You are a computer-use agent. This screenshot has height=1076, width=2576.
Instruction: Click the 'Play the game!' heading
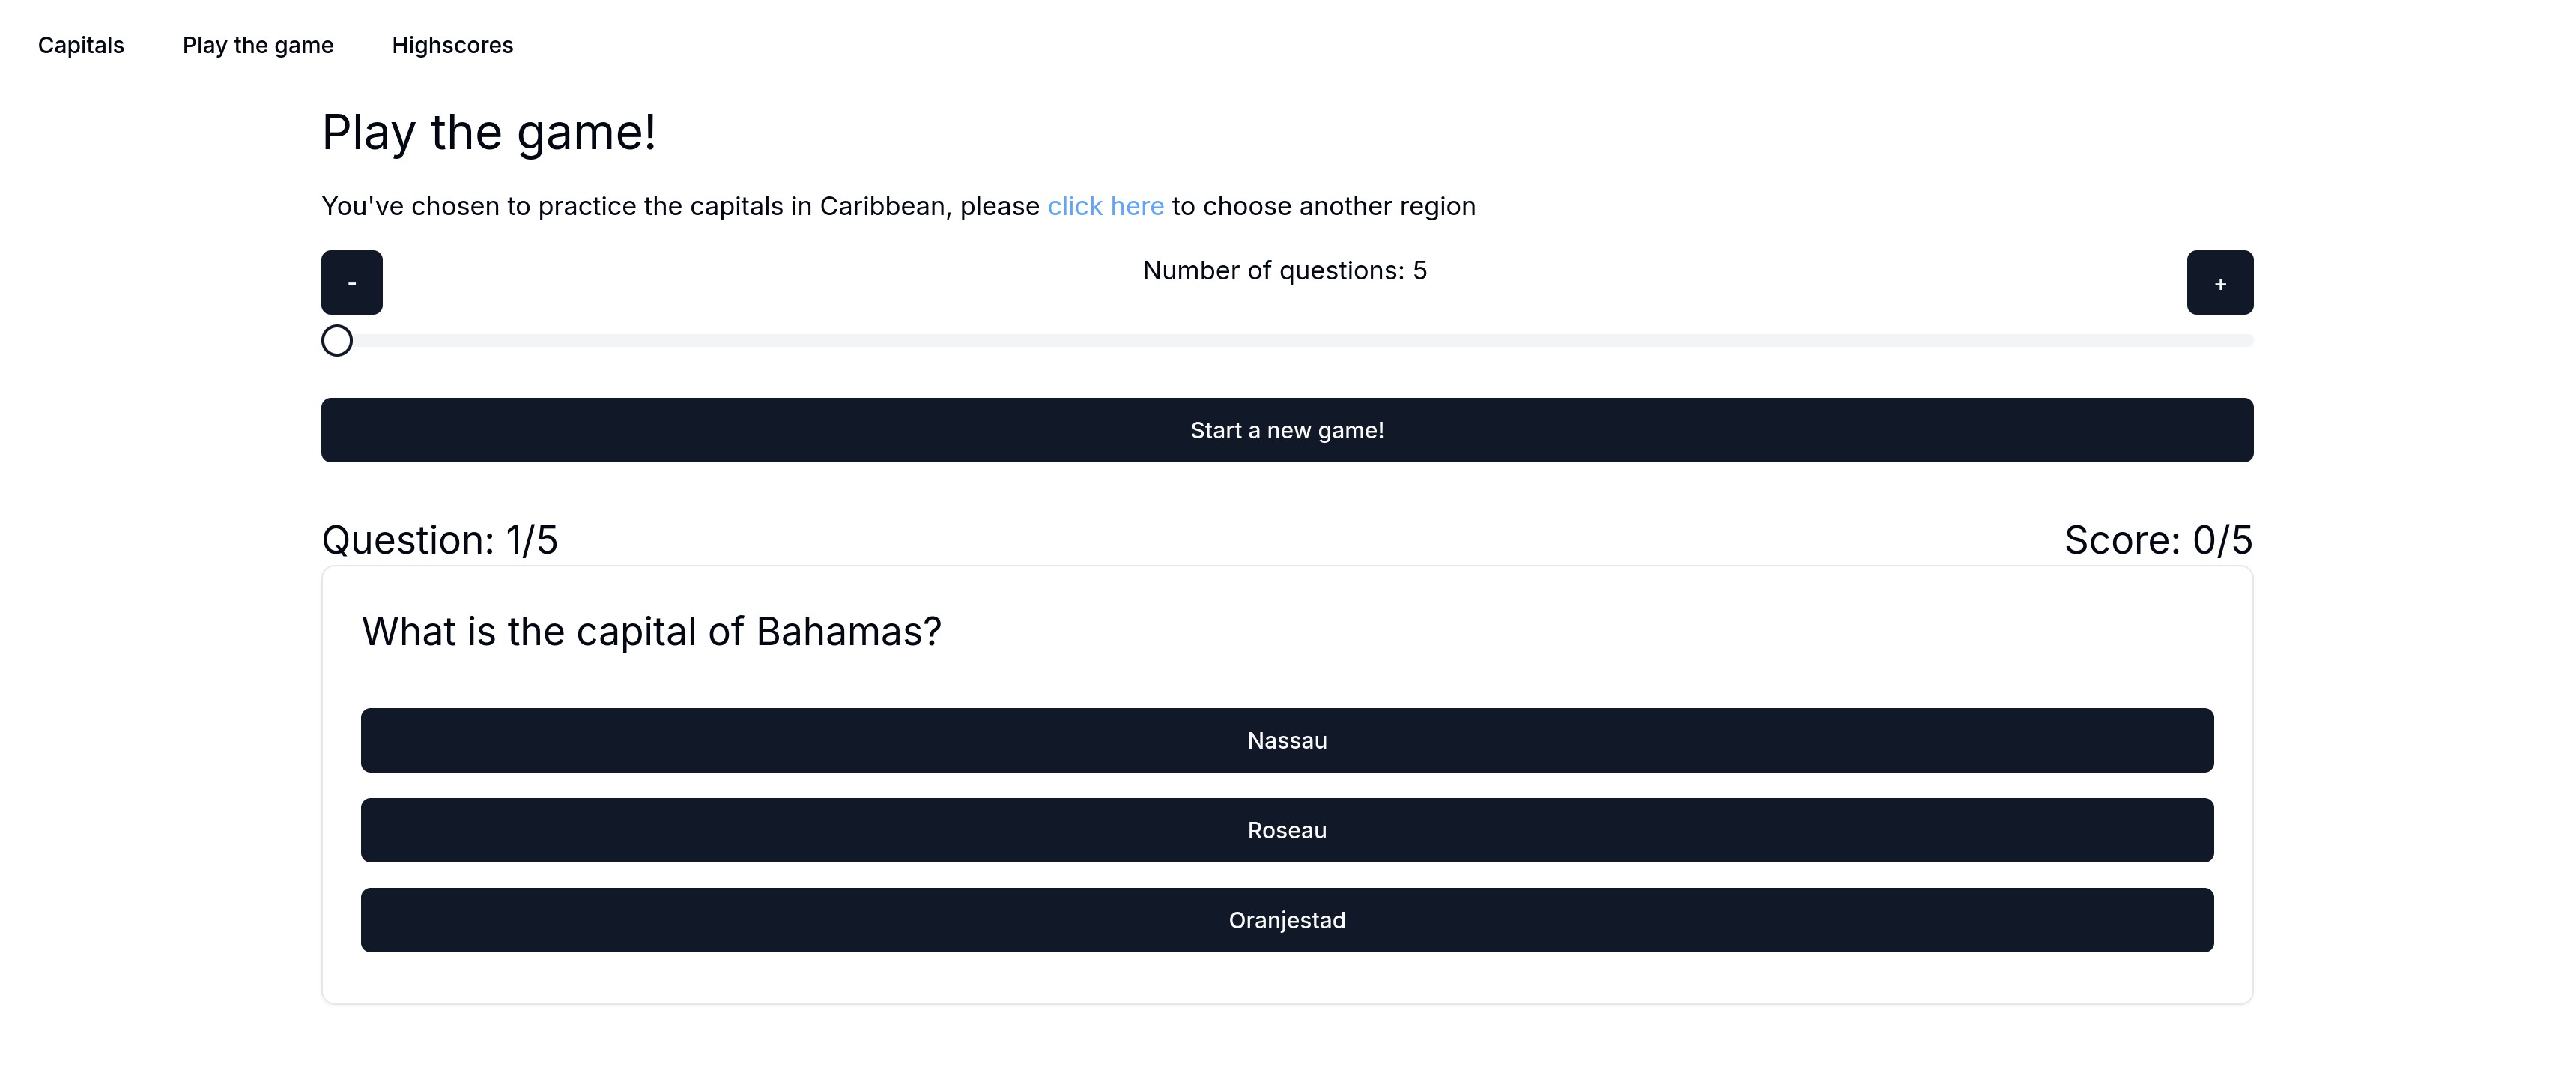[489, 133]
